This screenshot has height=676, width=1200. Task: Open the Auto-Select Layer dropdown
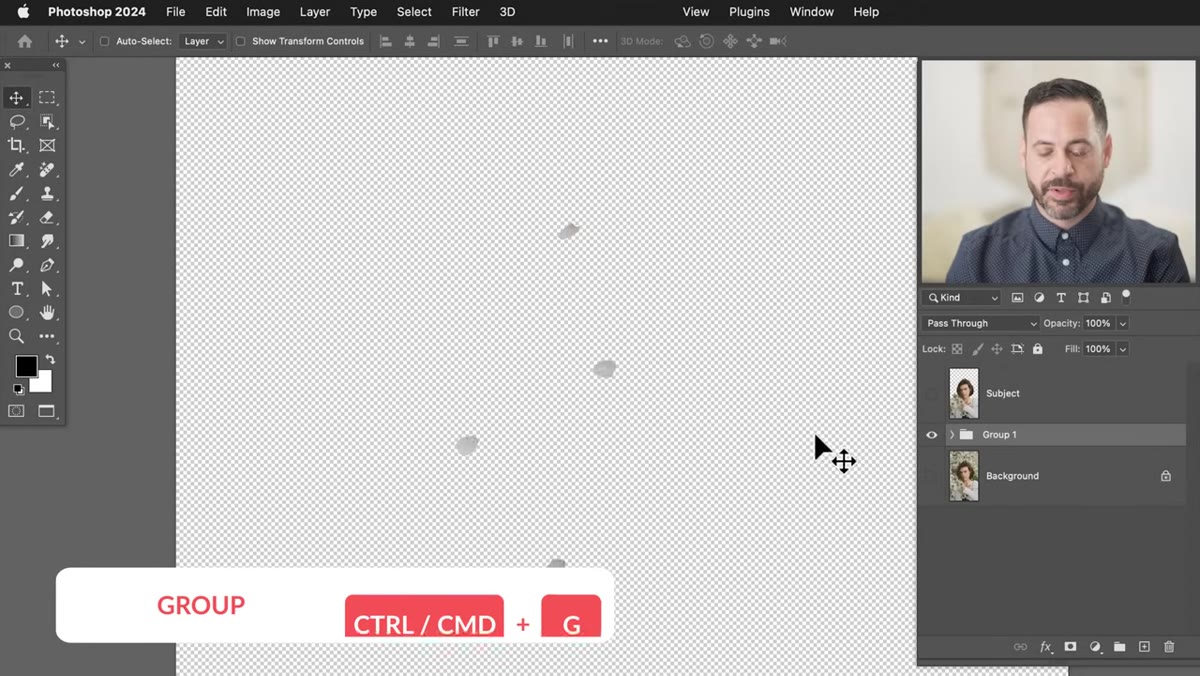coord(203,41)
